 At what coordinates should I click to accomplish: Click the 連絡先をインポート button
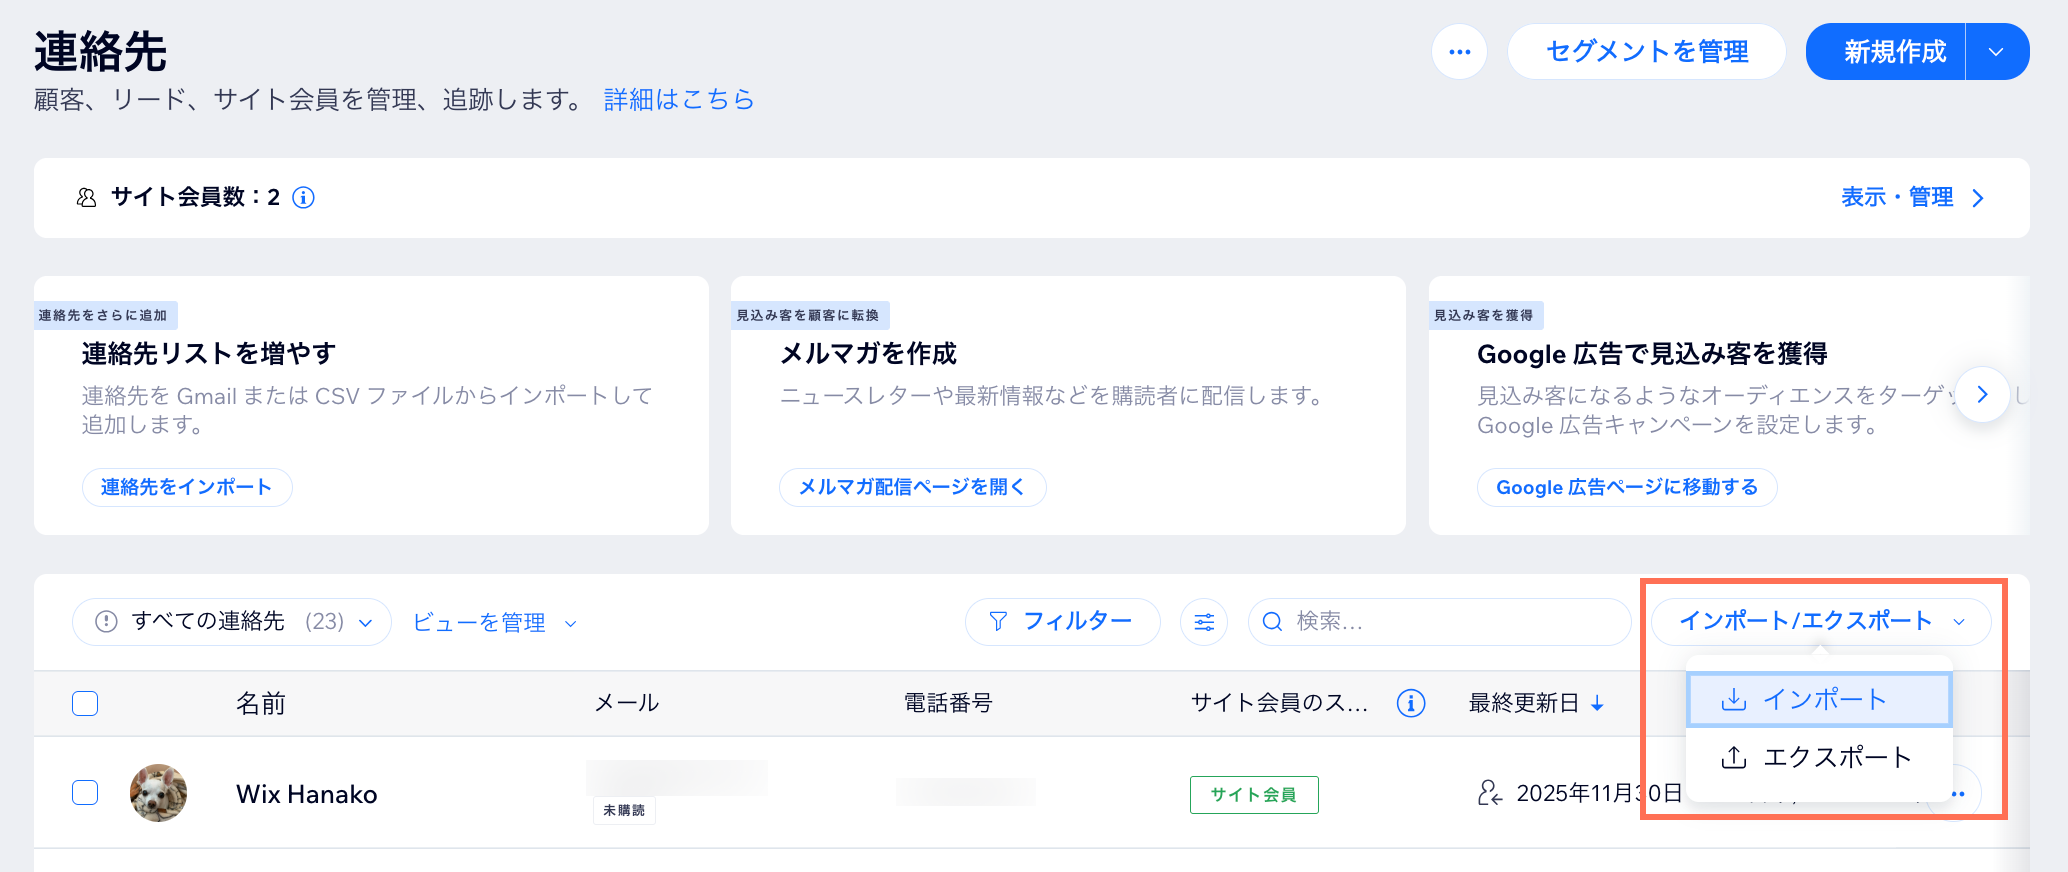pos(187,487)
